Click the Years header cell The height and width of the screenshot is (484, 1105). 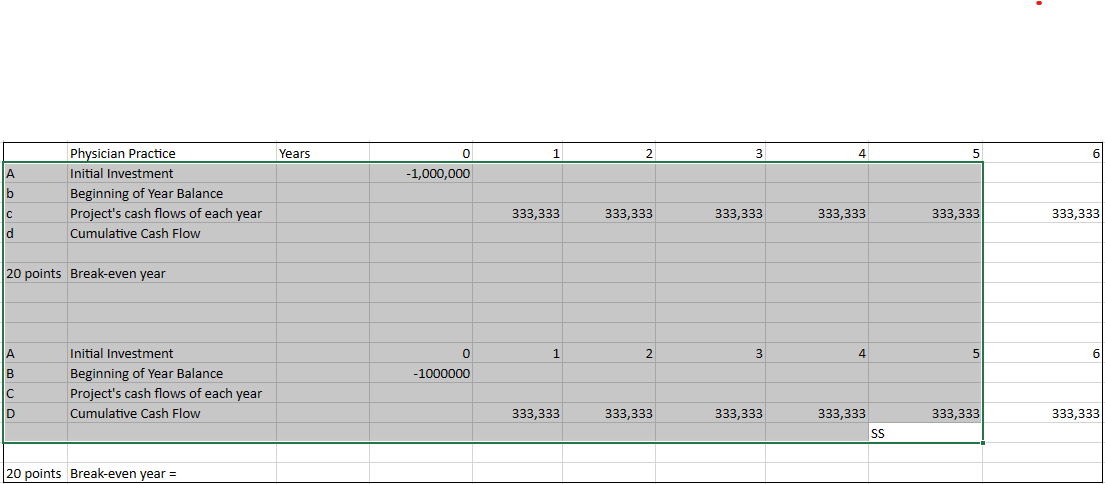pos(322,153)
